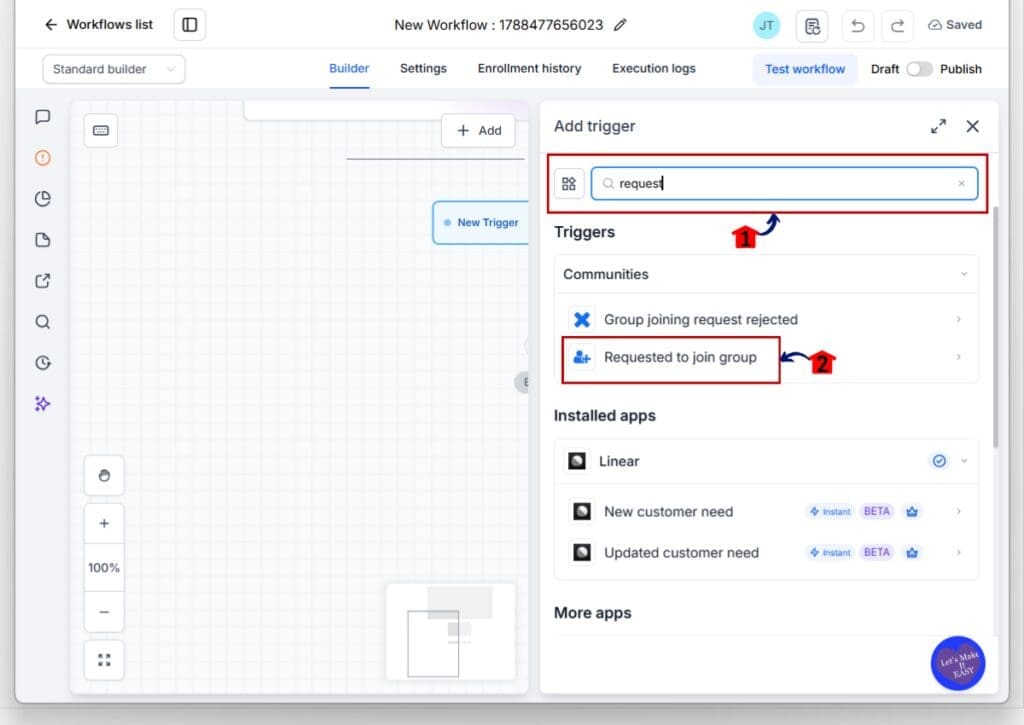The height and width of the screenshot is (725, 1024).
Task: Click the More apps heading
Action: (x=592, y=613)
